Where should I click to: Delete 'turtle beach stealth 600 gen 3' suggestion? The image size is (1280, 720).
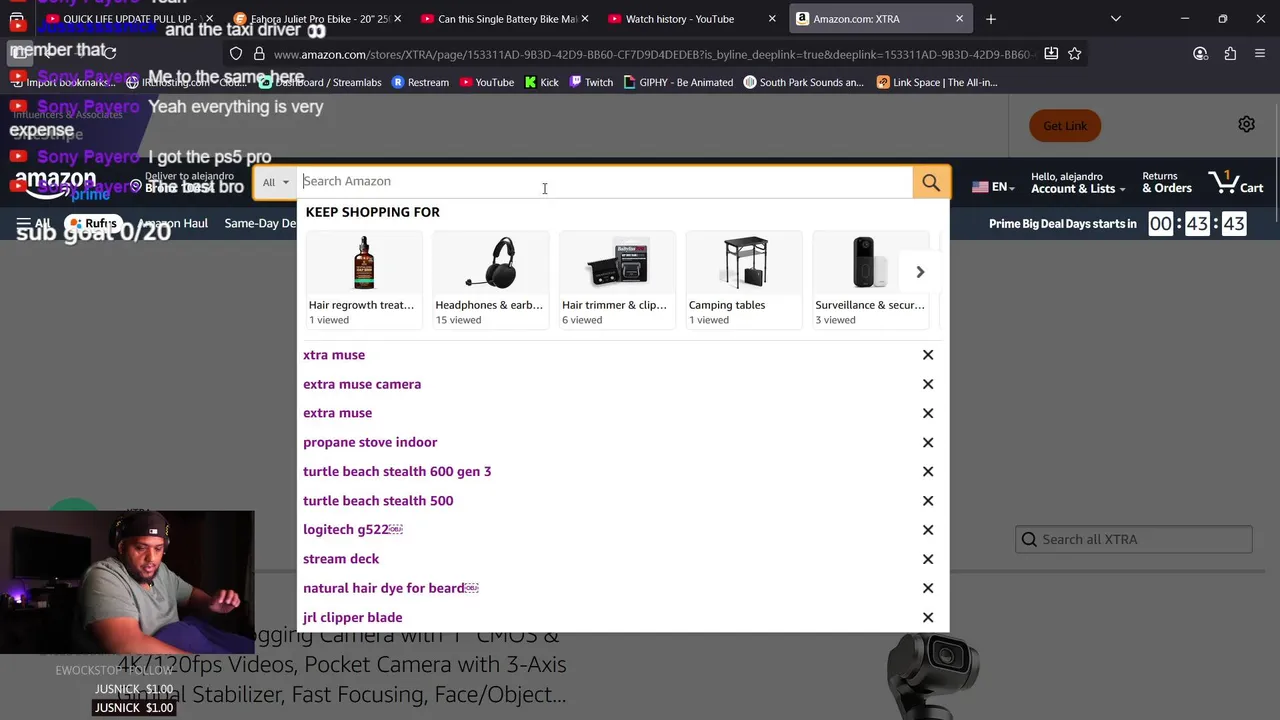[x=928, y=471]
